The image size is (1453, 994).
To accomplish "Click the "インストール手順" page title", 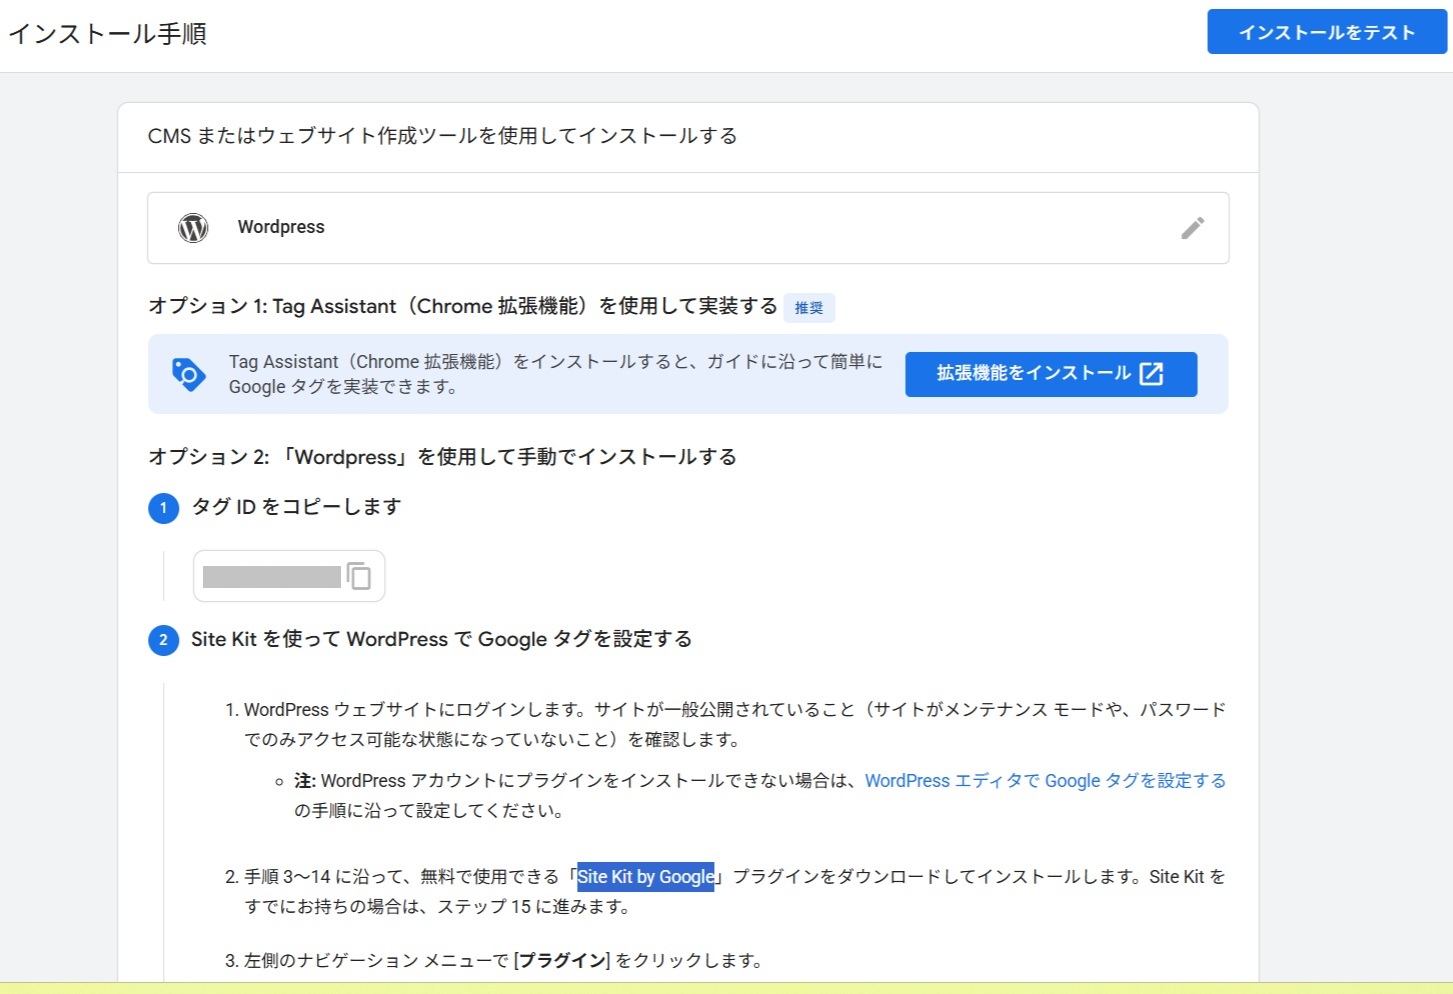I will (108, 34).
